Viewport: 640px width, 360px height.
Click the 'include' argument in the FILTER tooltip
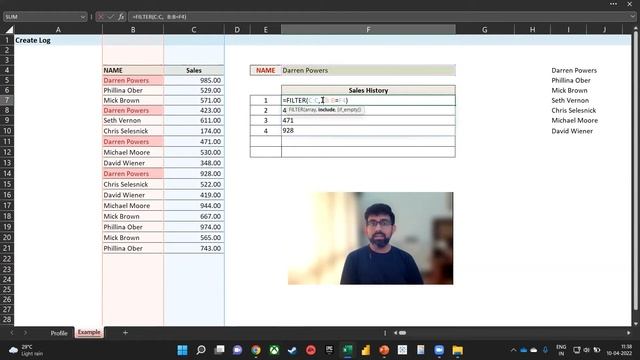click(327, 110)
